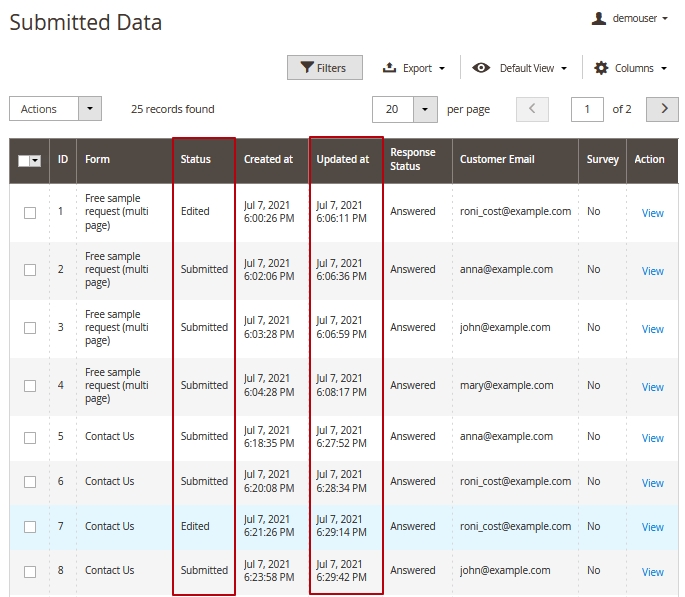The width and height of the screenshot is (685, 597).
Task: Expand the Actions dropdown
Action: coord(89,109)
